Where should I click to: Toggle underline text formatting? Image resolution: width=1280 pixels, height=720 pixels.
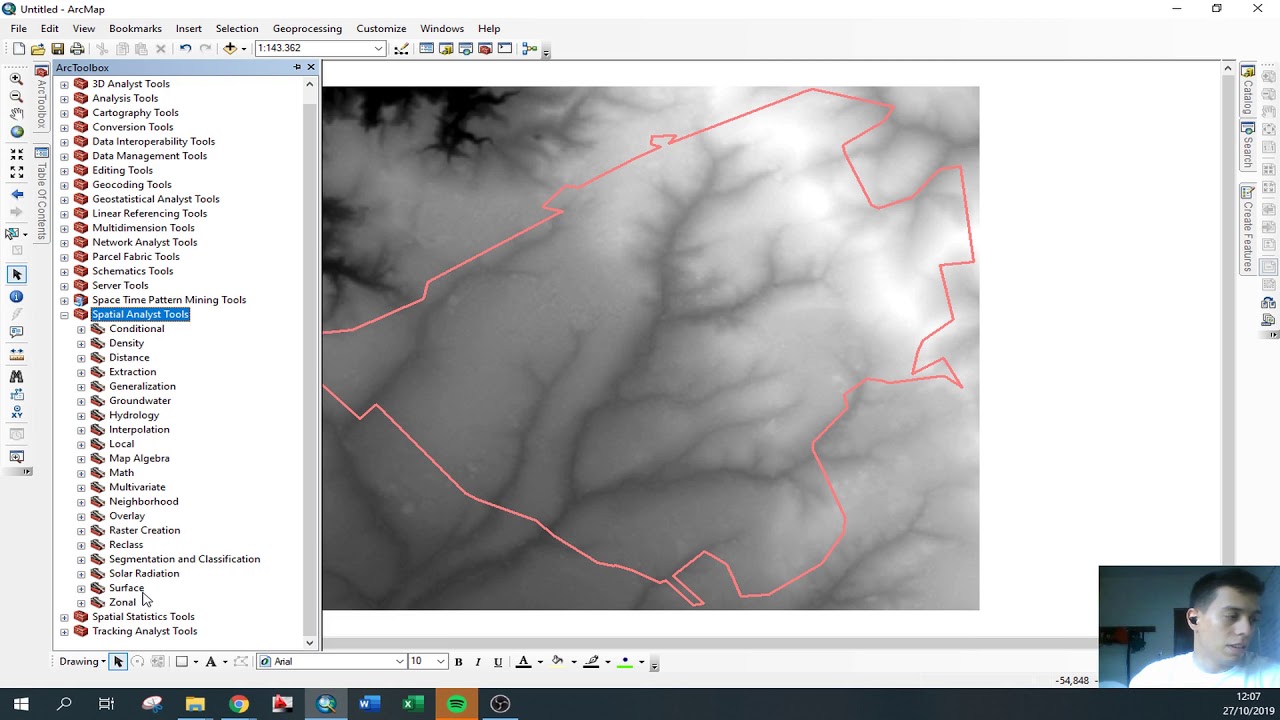click(497, 662)
